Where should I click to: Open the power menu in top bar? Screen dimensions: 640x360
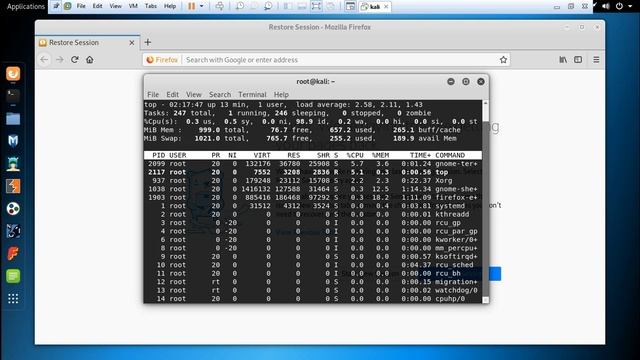coord(620,6)
